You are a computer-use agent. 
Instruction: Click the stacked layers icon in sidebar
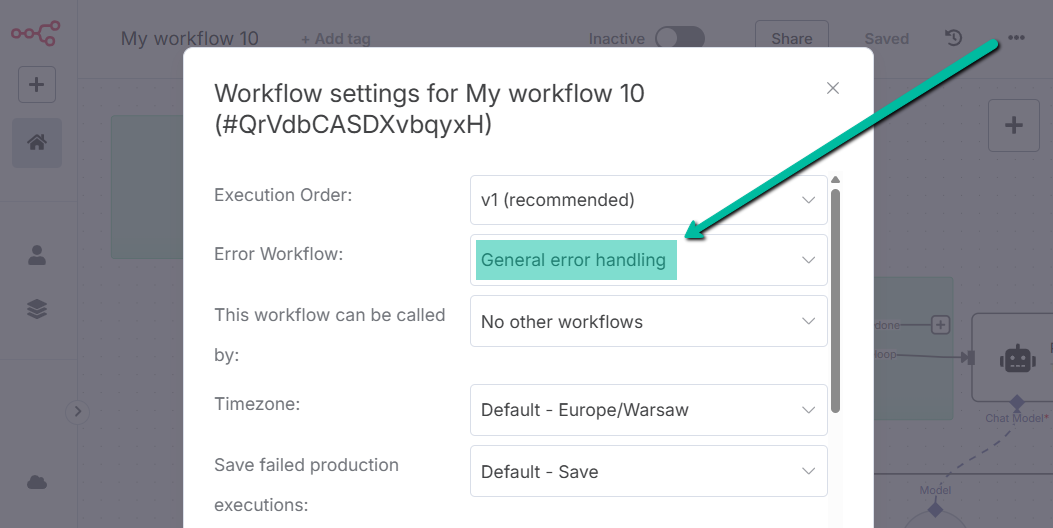coord(37,309)
